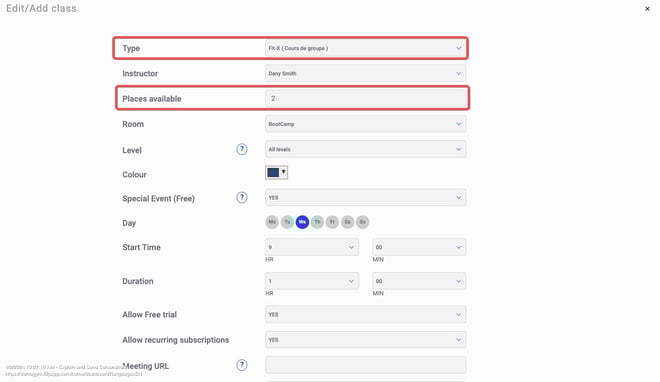Open the Start Time hour dropdown
The height and width of the screenshot is (382, 660).
[312, 247]
